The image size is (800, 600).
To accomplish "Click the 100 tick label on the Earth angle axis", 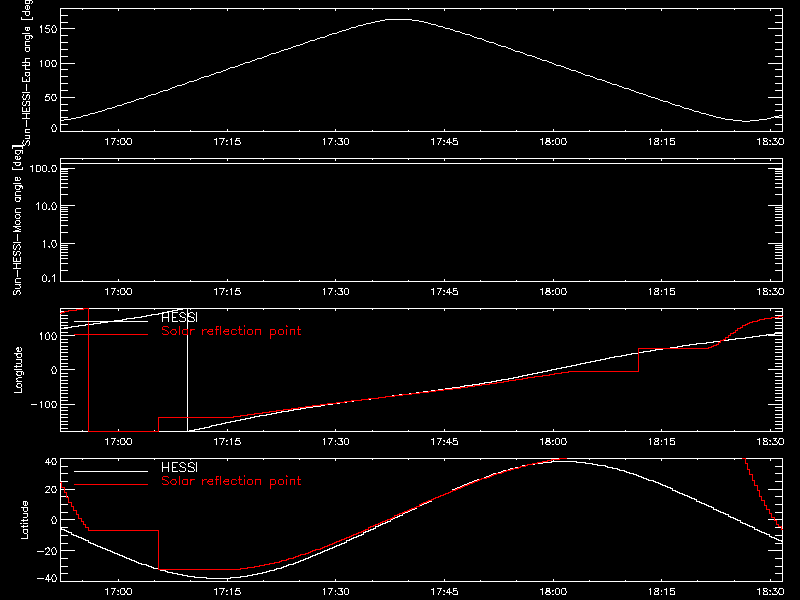I will pos(47,64).
